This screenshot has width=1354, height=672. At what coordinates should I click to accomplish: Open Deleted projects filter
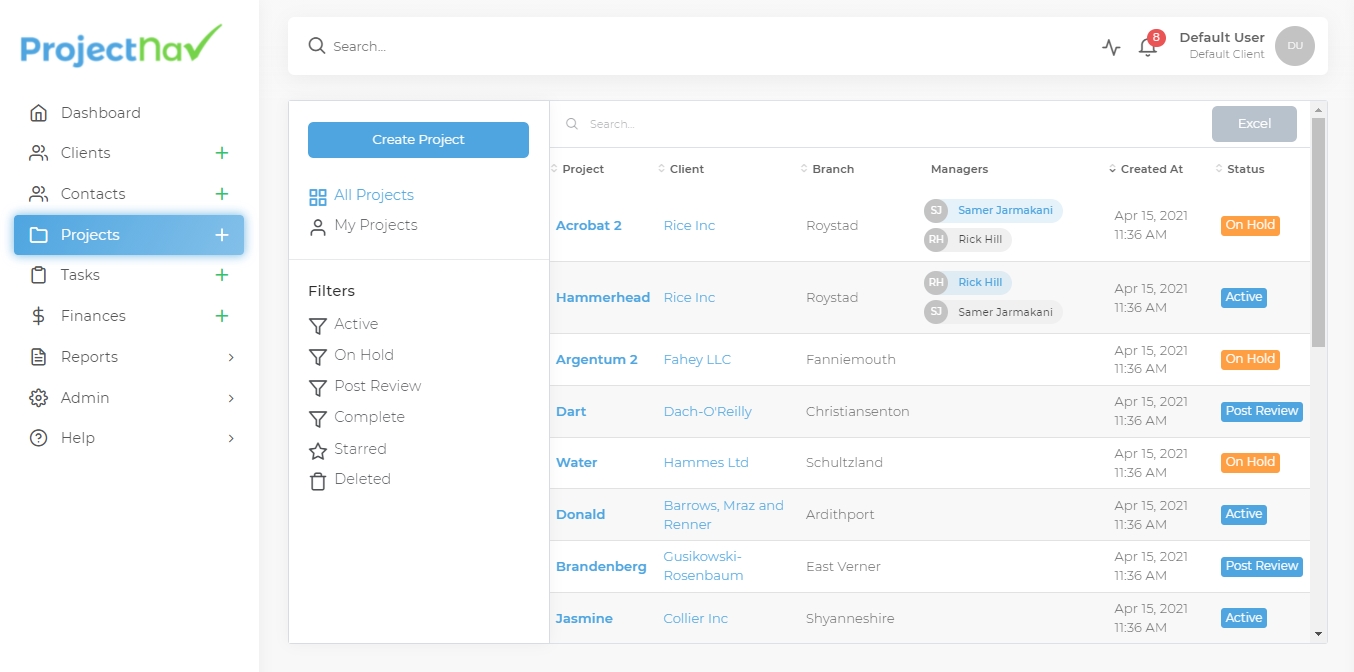pos(362,479)
